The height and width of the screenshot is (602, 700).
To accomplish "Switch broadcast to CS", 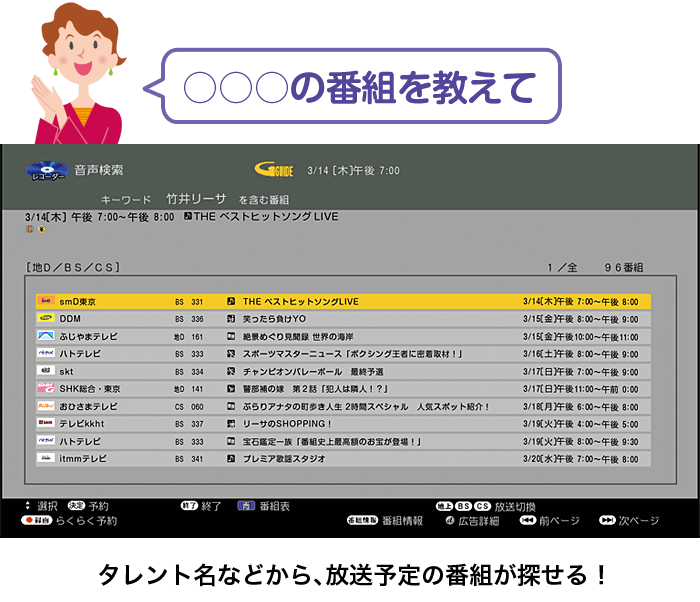I will 482,506.
